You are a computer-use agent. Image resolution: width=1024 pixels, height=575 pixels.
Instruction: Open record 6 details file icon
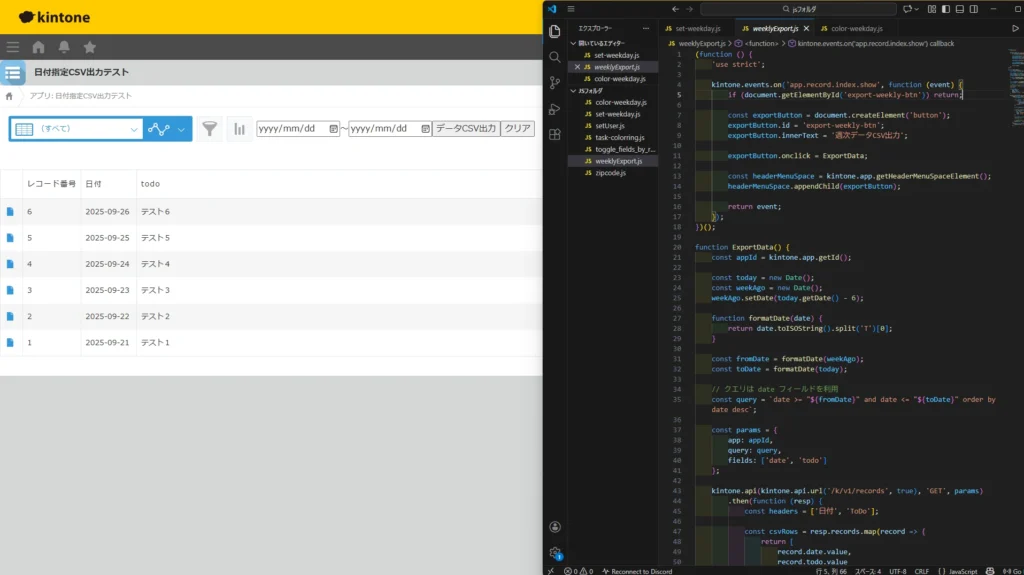click(x=10, y=212)
